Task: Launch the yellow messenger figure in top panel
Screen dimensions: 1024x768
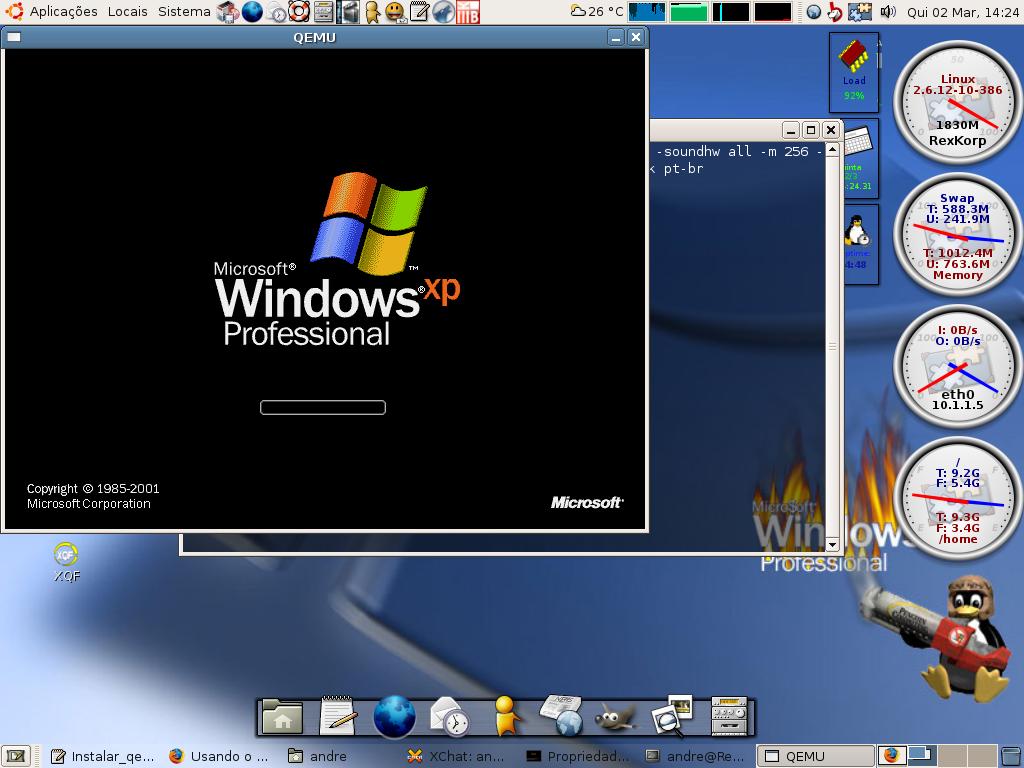Action: click(x=372, y=11)
